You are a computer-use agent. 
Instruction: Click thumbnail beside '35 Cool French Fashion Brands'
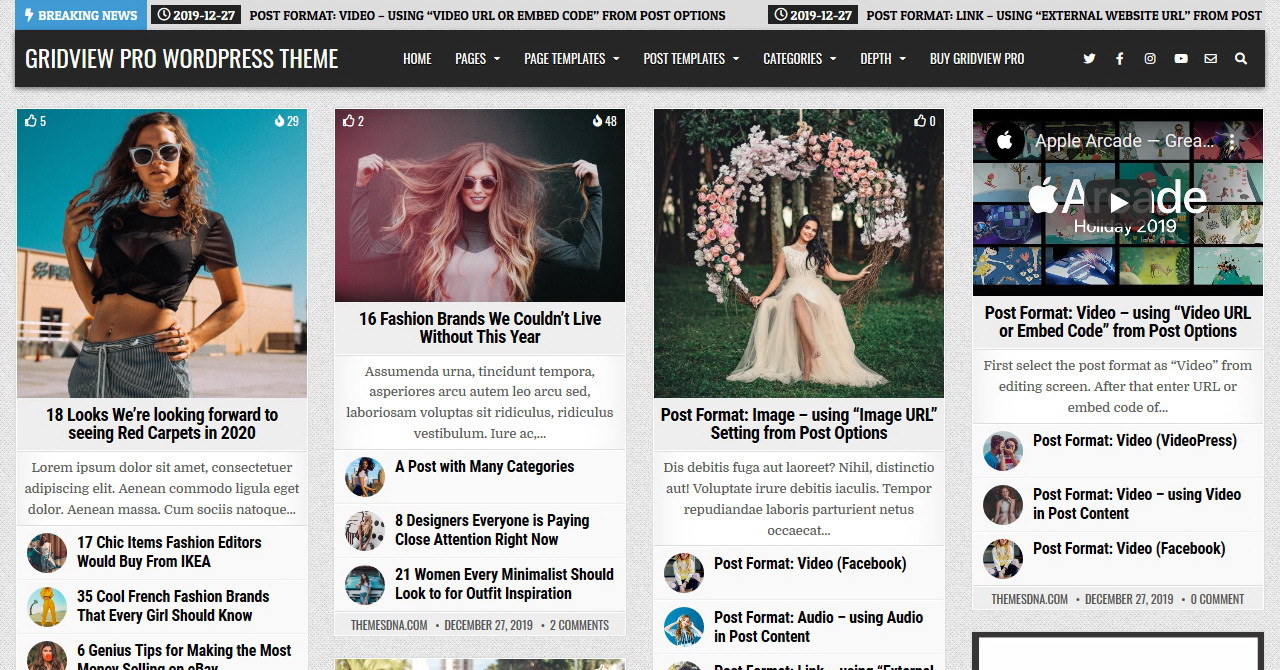pyautogui.click(x=47, y=607)
